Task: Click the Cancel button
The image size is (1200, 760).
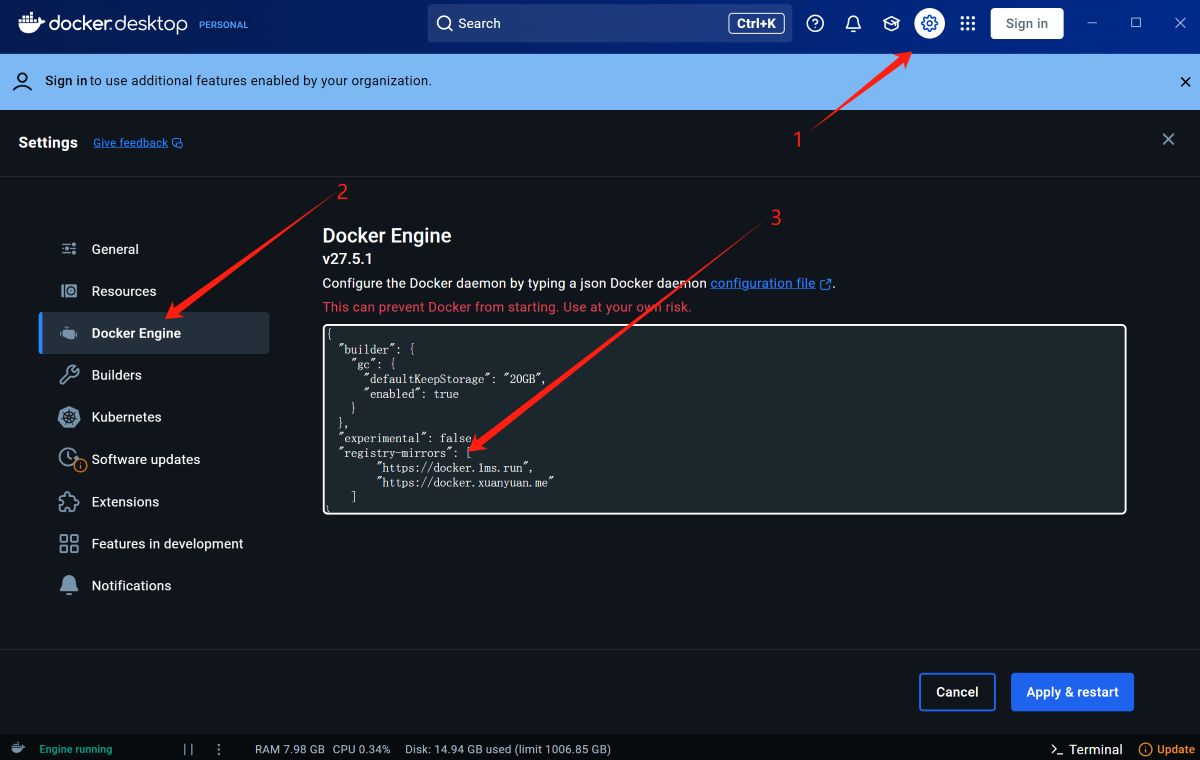Action: (957, 692)
